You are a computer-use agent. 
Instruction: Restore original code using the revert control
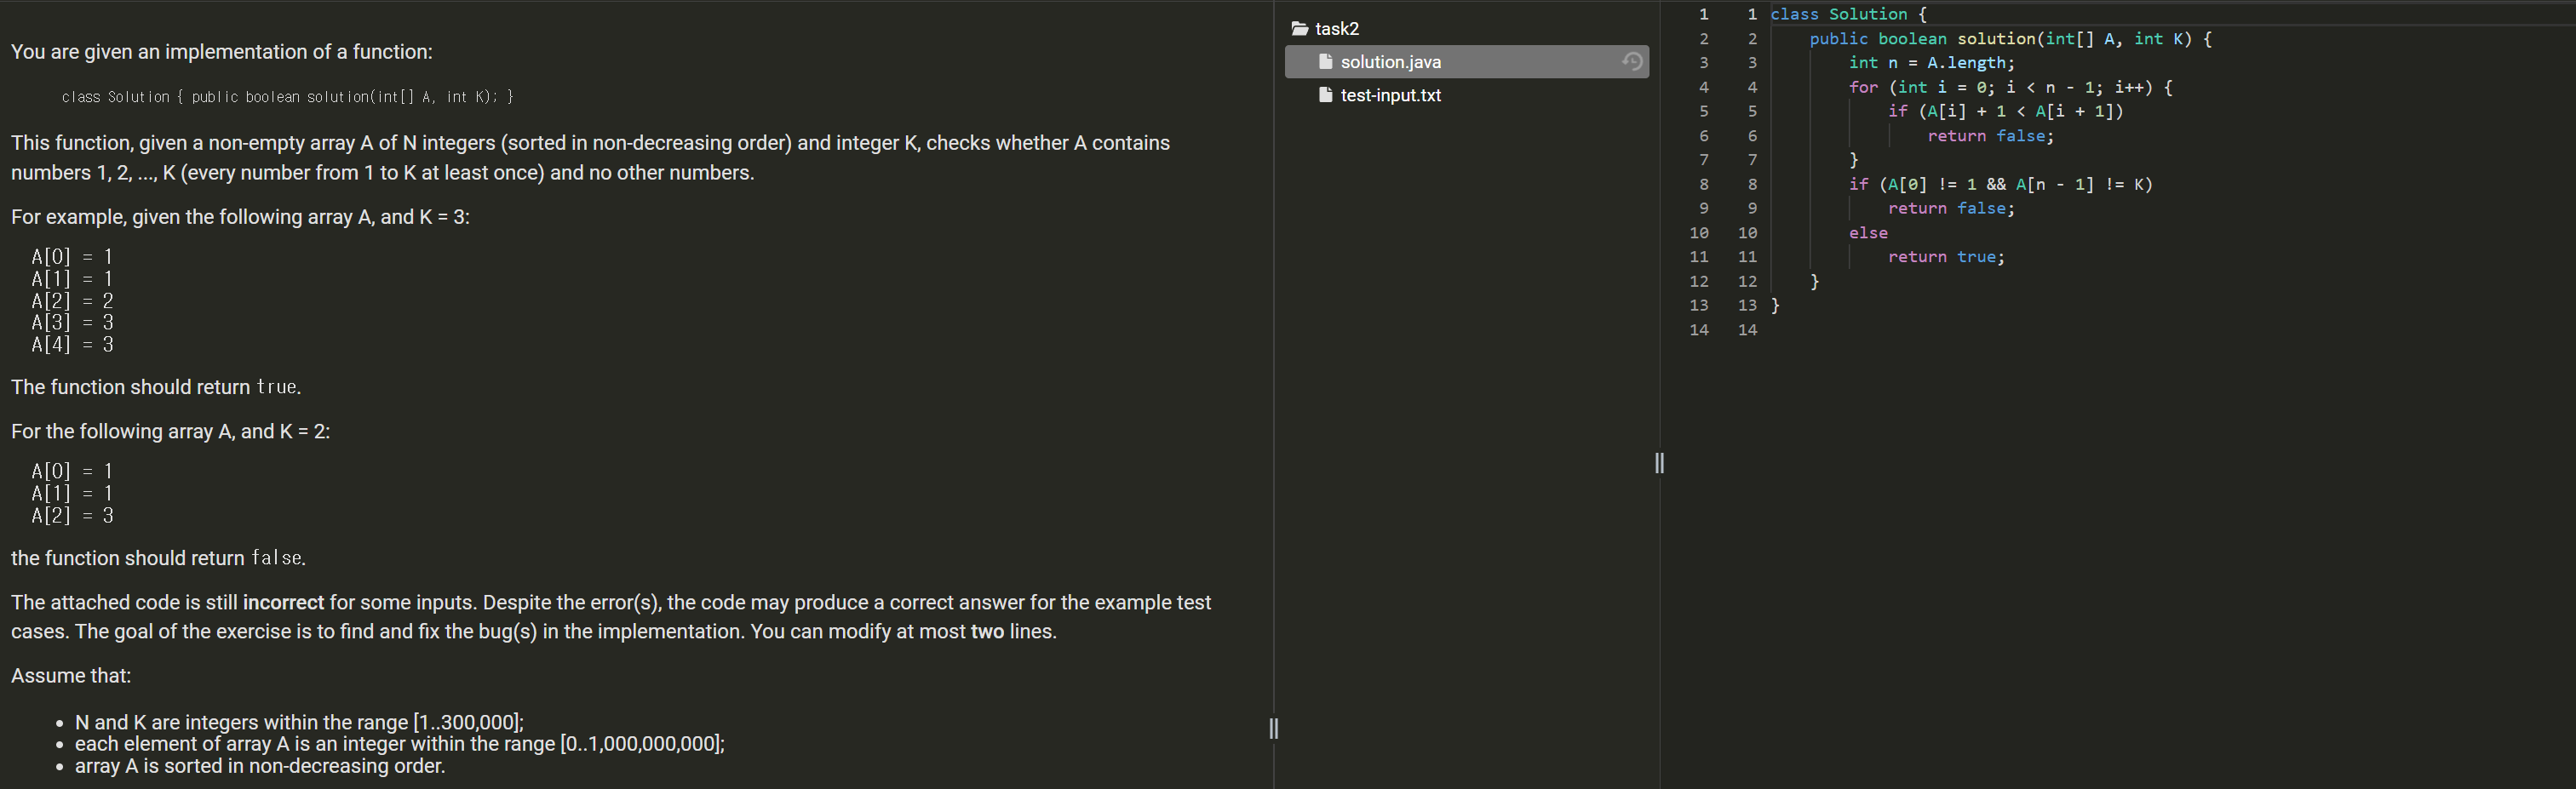(1633, 61)
